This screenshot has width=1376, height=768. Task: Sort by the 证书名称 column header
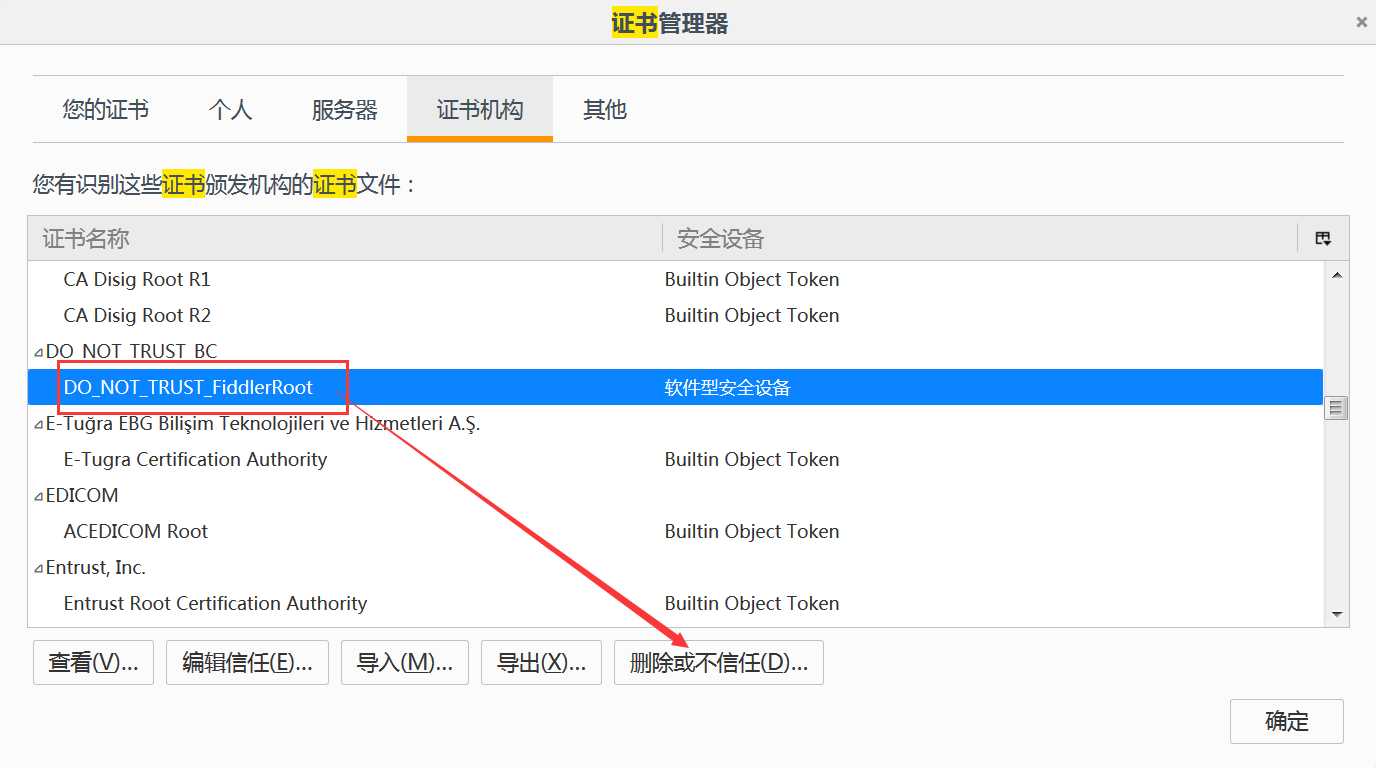(x=345, y=238)
